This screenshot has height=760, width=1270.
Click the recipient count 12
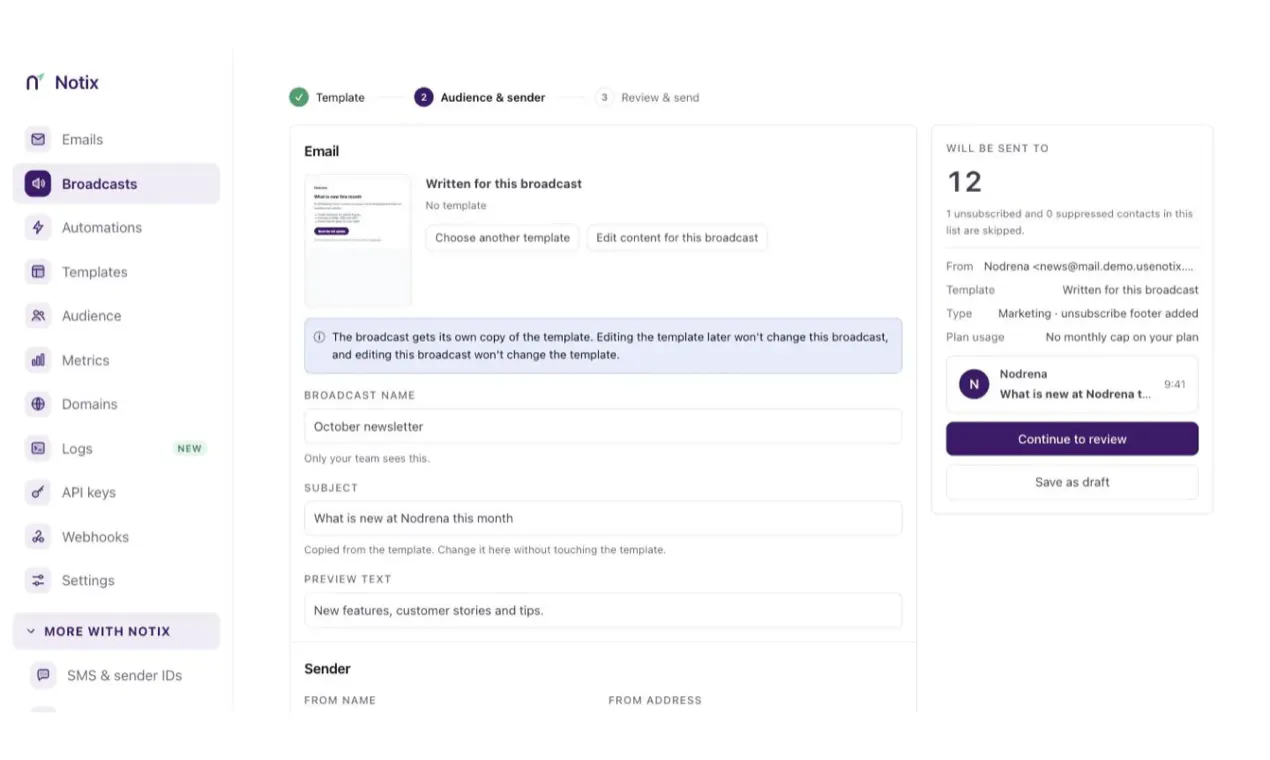tap(965, 182)
